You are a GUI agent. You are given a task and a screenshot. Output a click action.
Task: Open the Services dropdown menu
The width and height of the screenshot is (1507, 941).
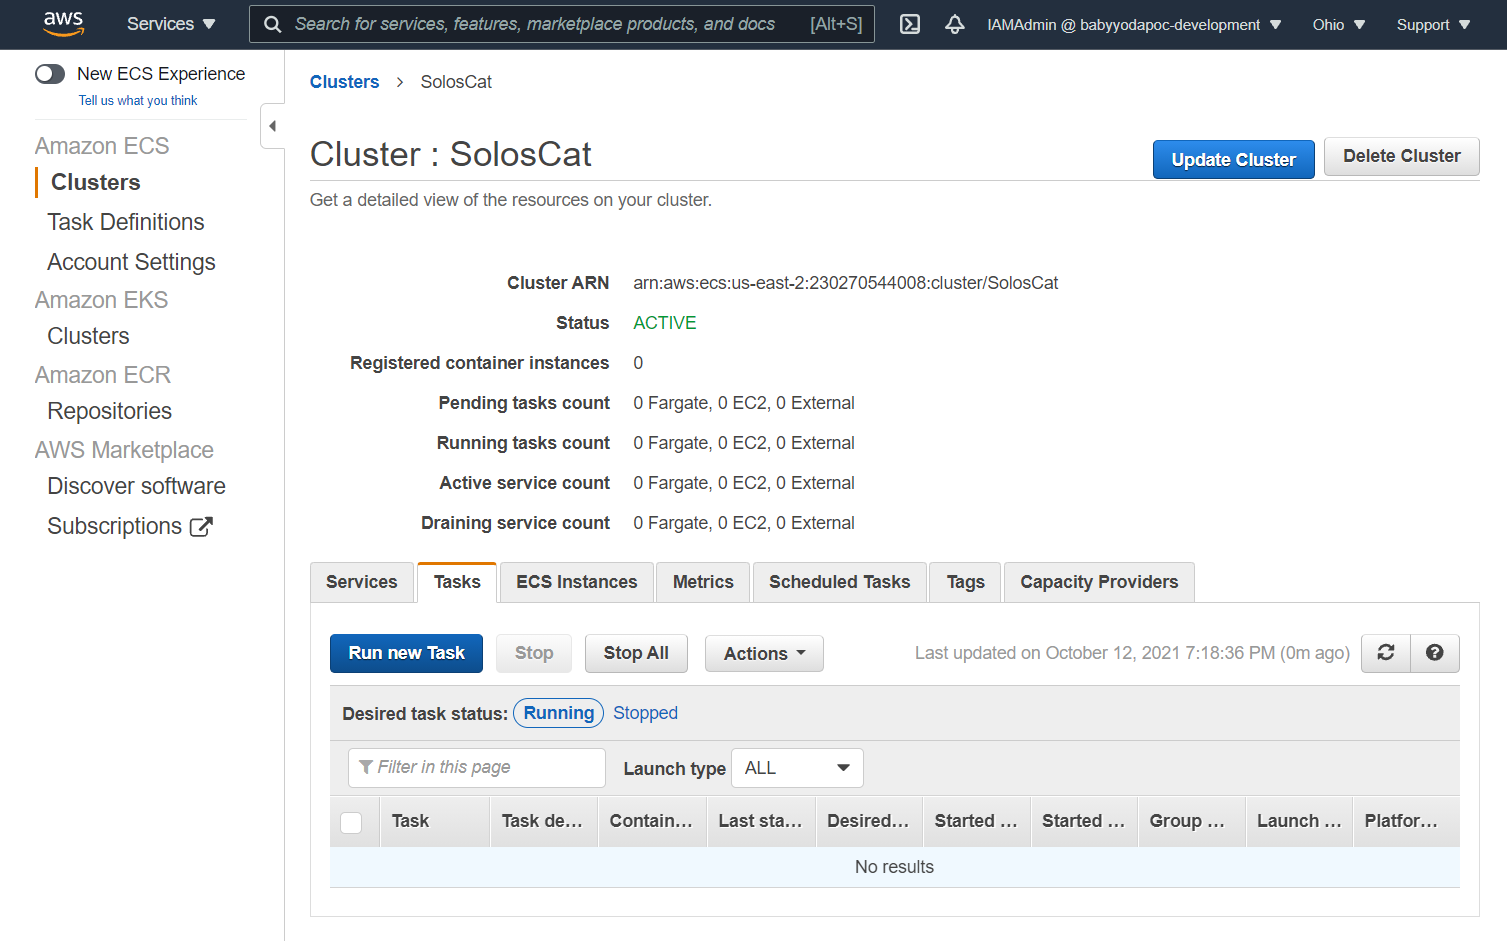click(x=171, y=24)
